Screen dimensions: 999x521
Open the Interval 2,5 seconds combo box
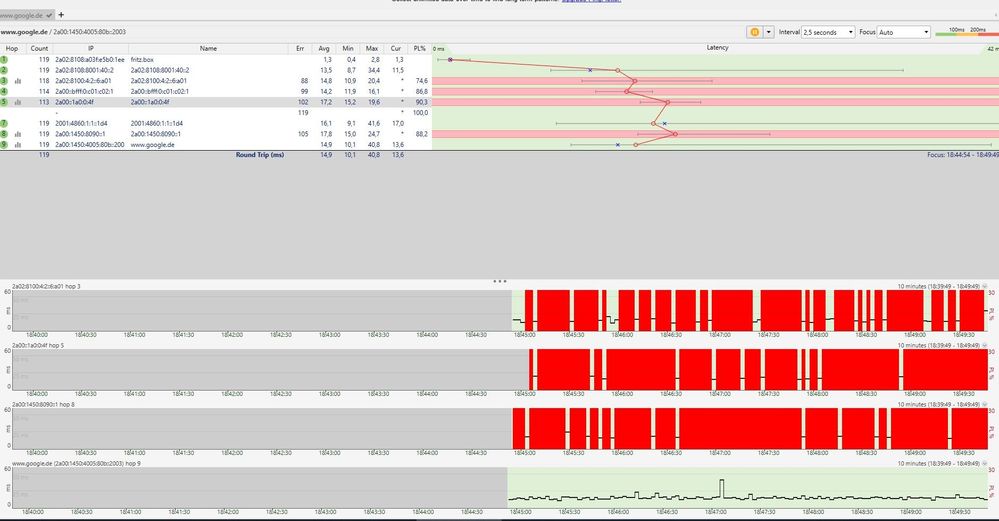(828, 32)
